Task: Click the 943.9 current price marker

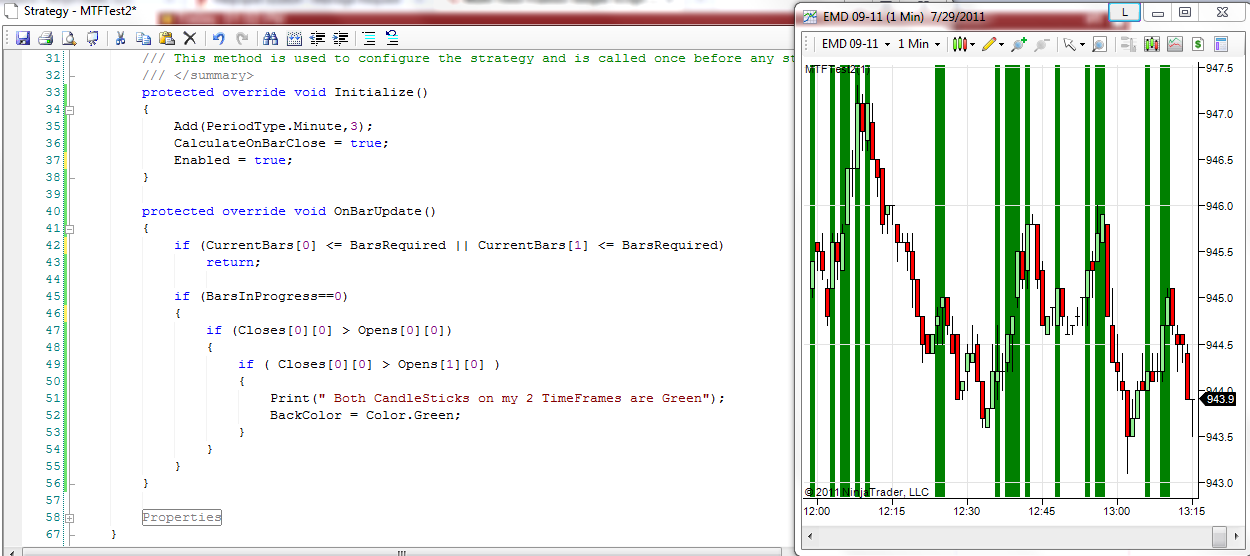Action: click(1218, 399)
